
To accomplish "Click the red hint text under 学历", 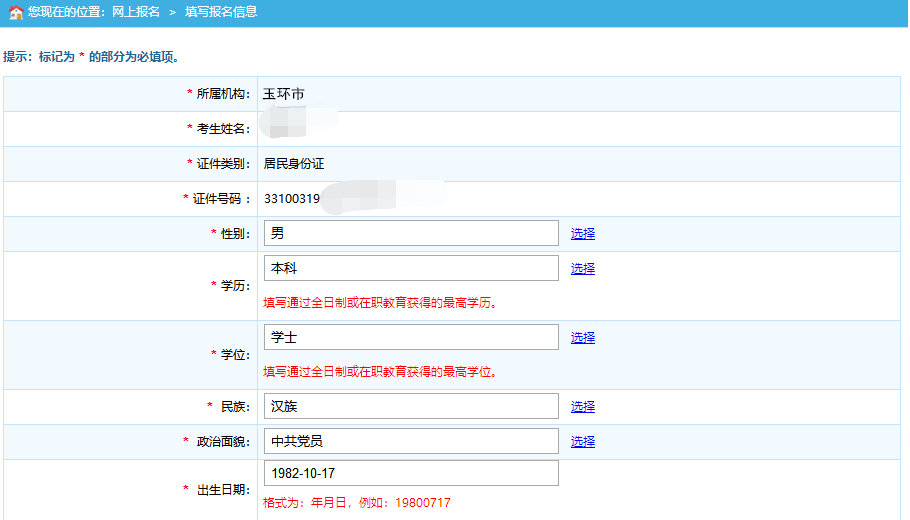I will 380,302.
